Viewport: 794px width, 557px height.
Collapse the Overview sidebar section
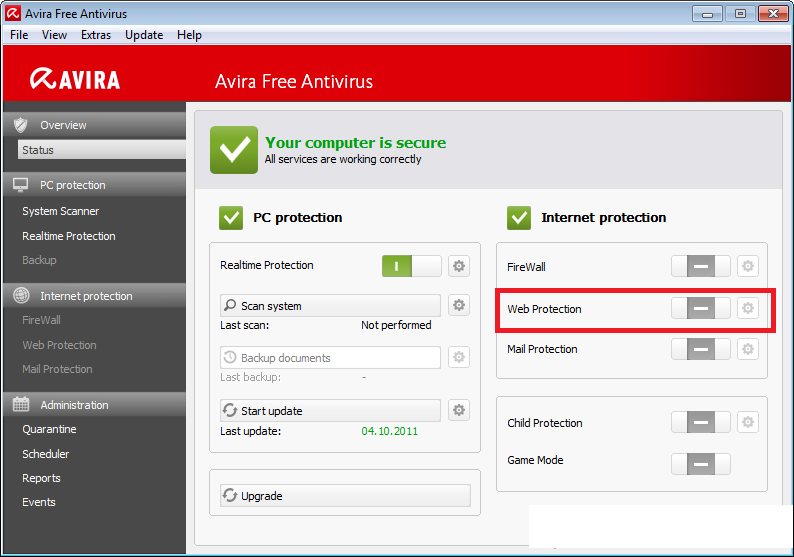[x=95, y=125]
